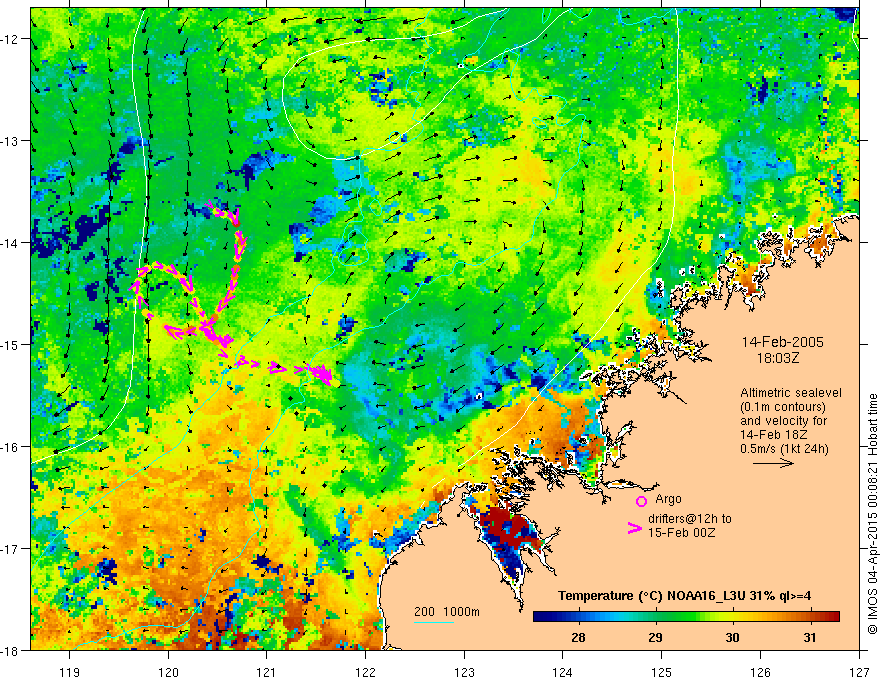Viewport: 880px width, 680px height.
Task: Click latitude axis label -15
Action: [11, 344]
